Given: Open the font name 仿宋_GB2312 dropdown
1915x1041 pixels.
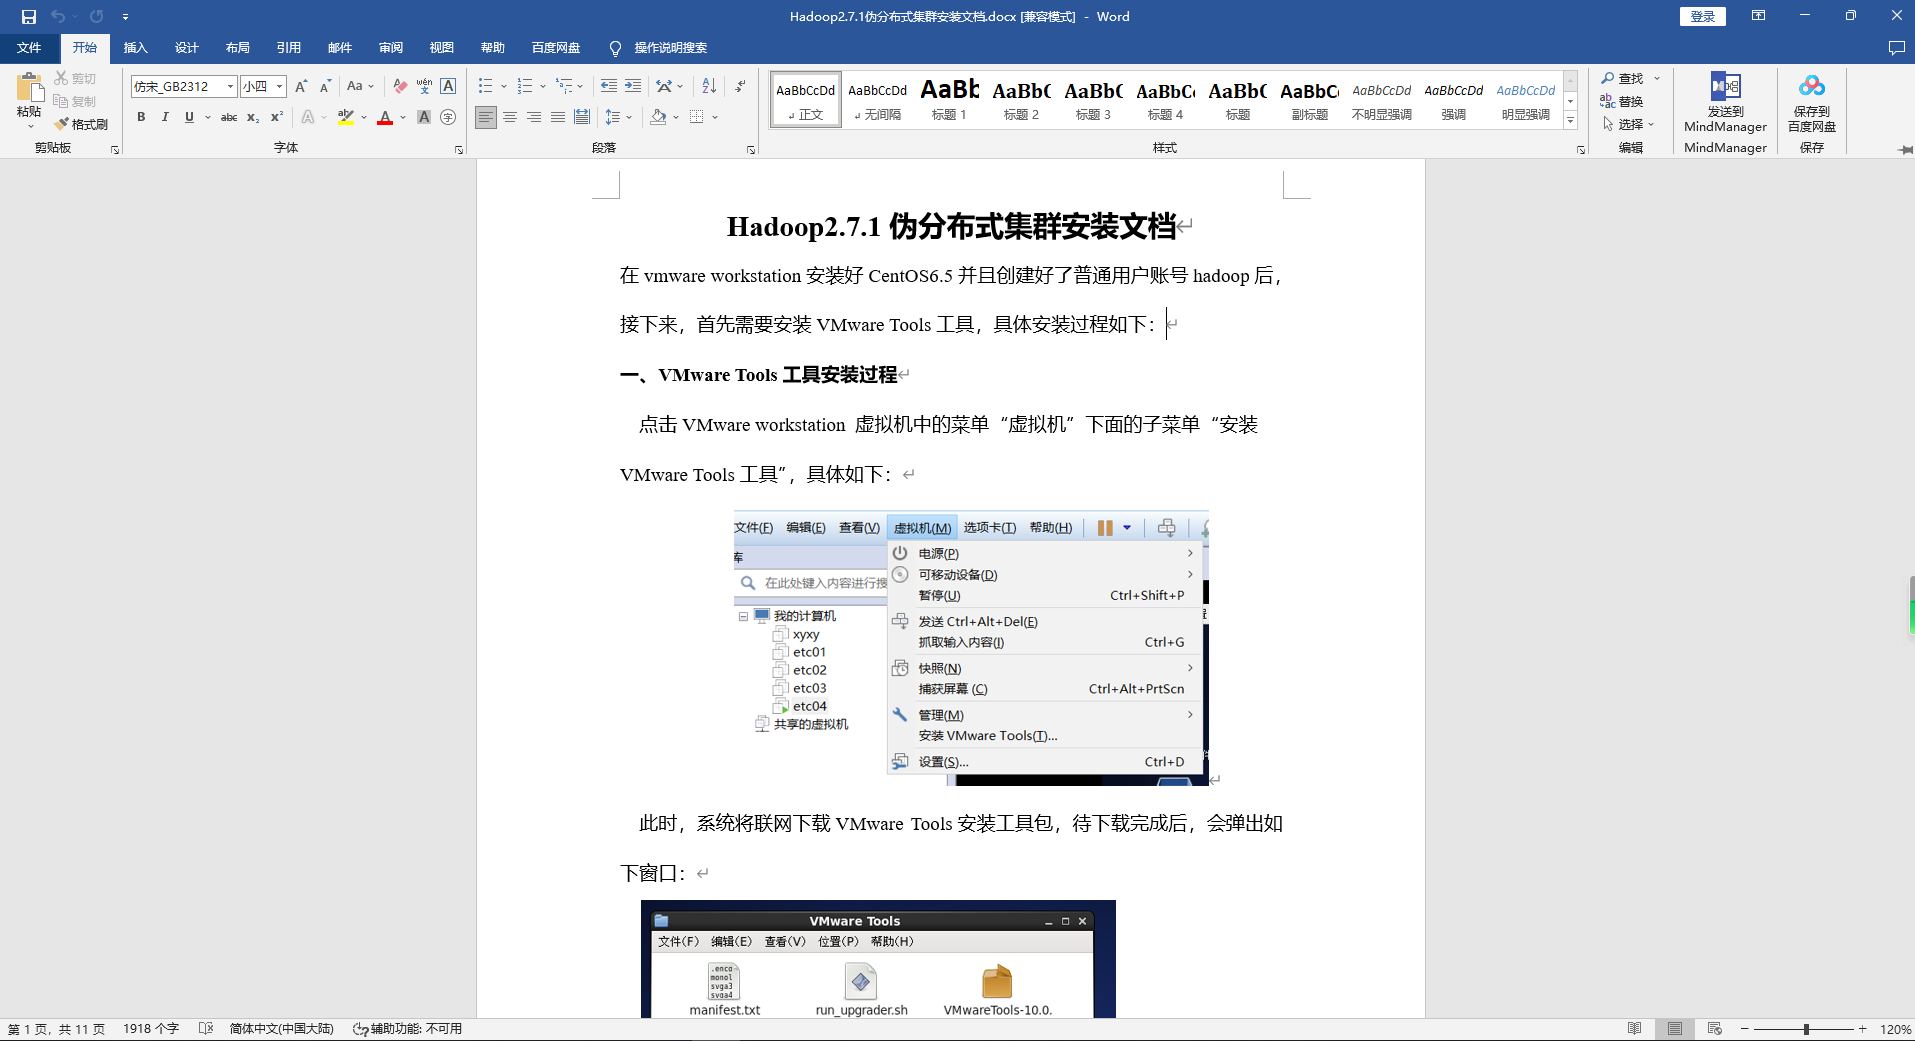Looking at the screenshot, I should point(230,86).
